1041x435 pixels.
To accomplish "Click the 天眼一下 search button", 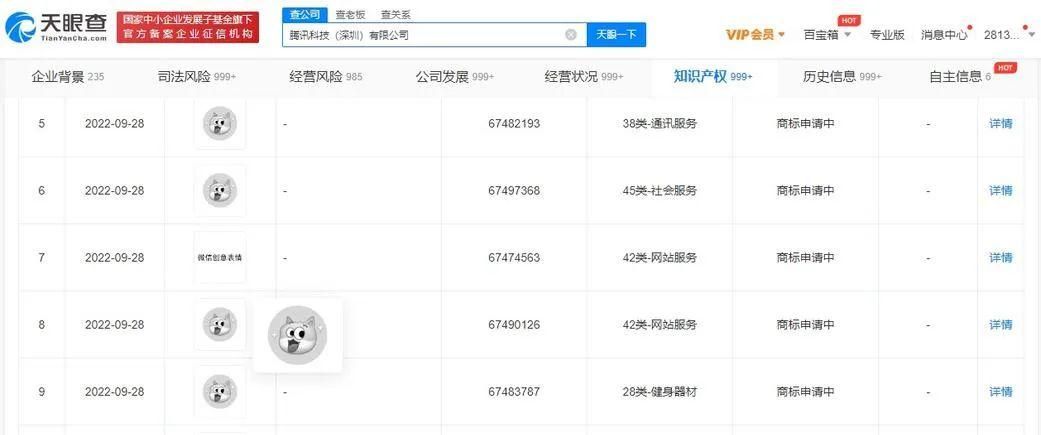I will (616, 35).
